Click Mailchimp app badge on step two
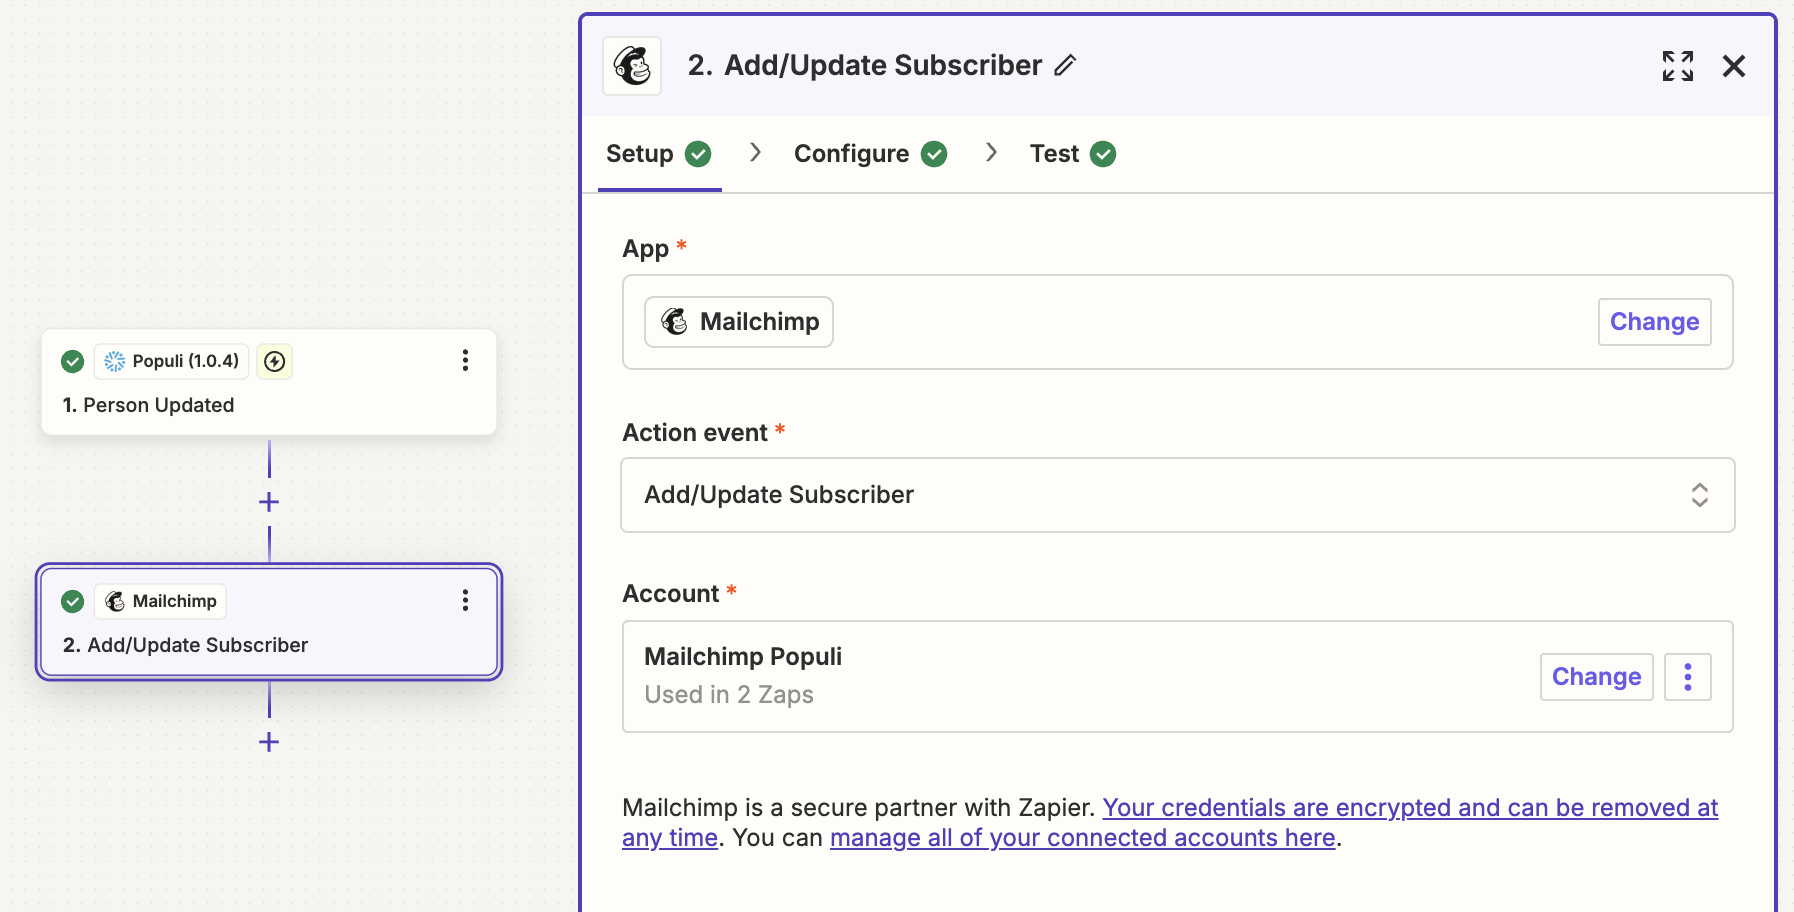 click(161, 601)
